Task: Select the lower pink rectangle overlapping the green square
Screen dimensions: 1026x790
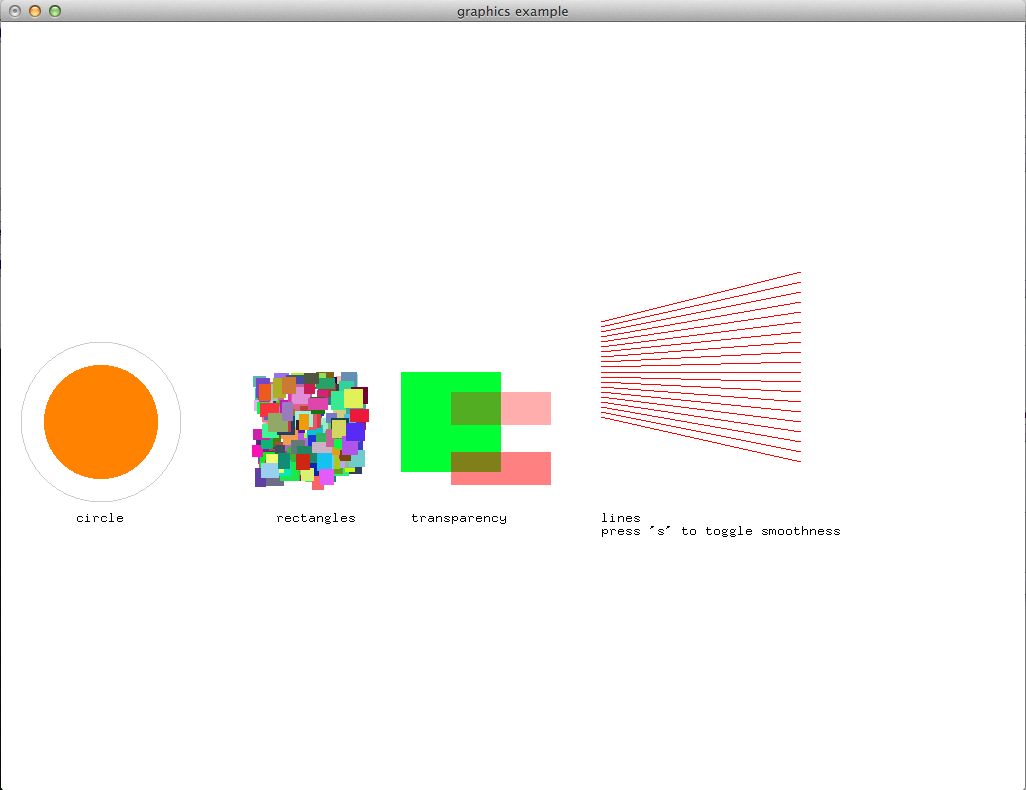Action: [525, 468]
